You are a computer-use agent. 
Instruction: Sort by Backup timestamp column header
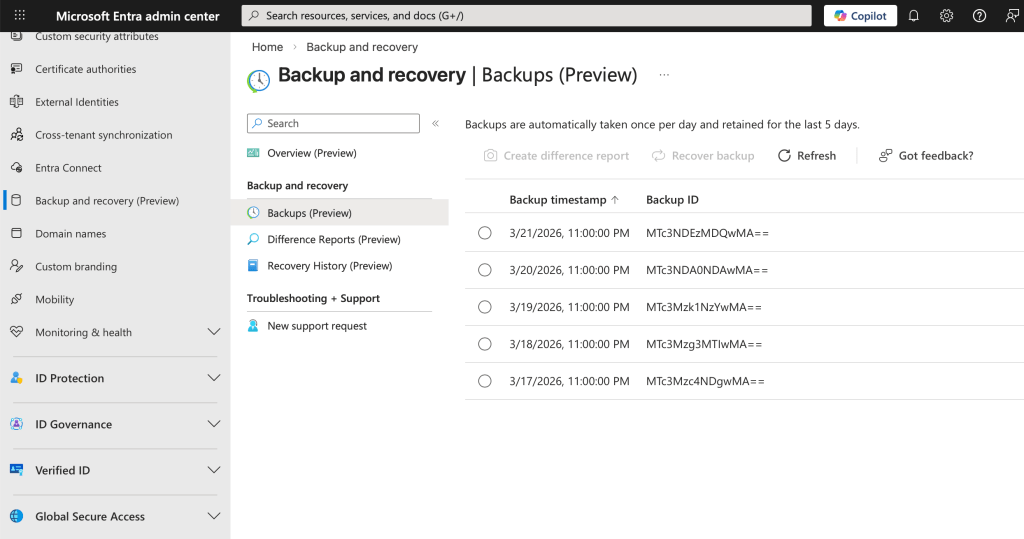click(x=557, y=200)
